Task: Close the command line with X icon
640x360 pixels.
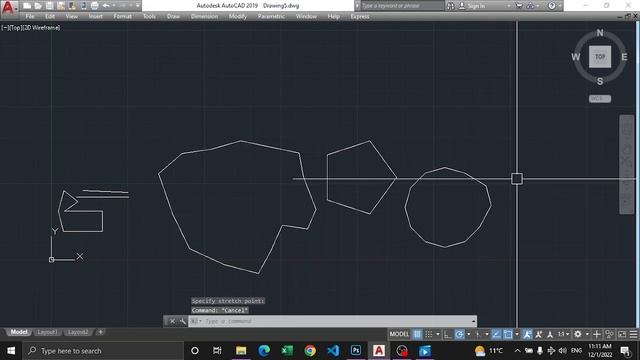Action: [x=172, y=321]
